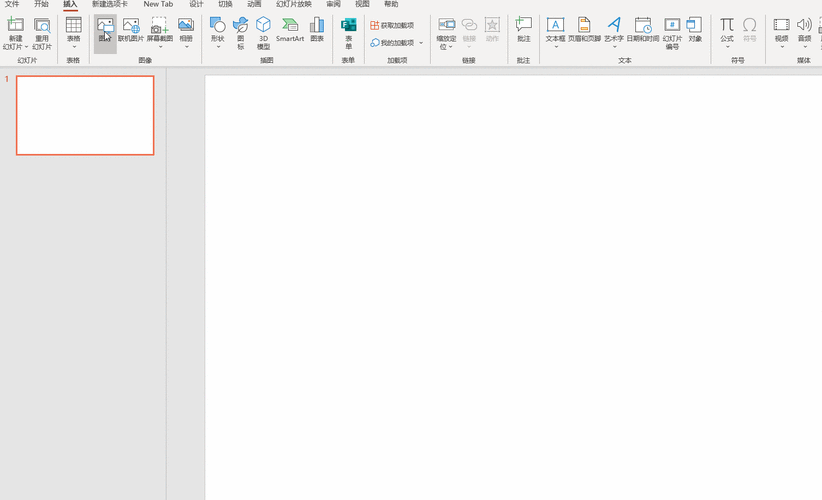Click 幻灯片编号 (Slide Number) icon
The width and height of the screenshot is (822, 500).
(672, 24)
